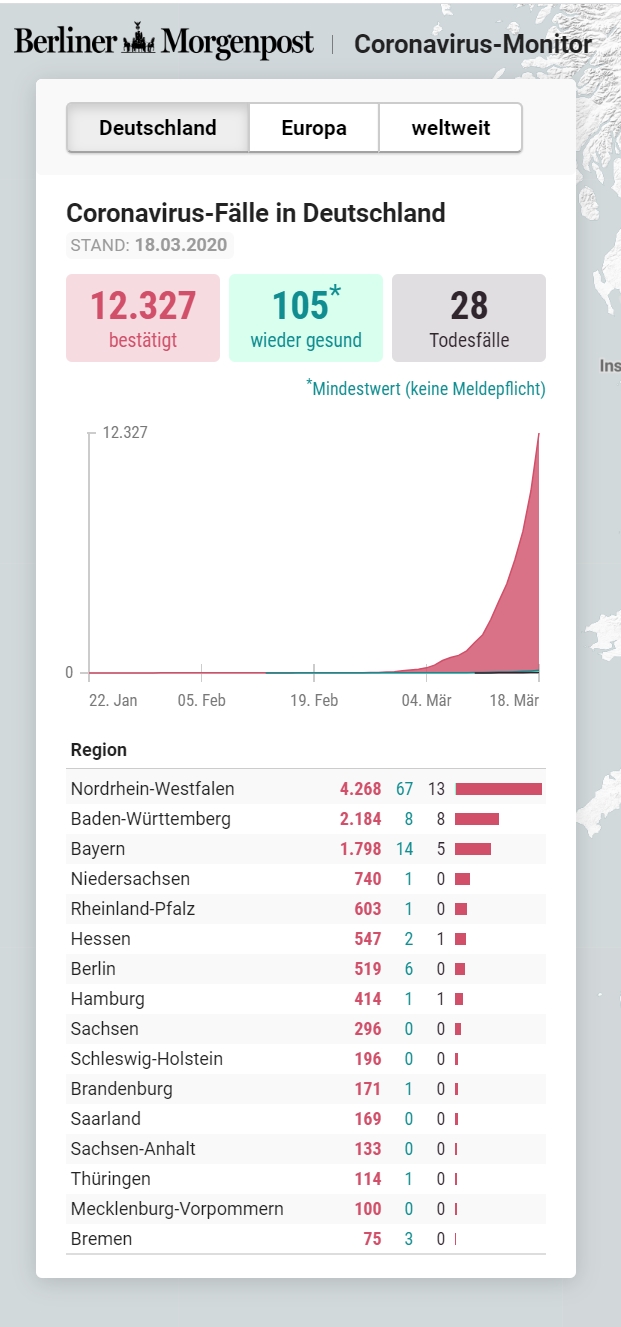Open the weltweit tab
This screenshot has height=1327, width=621.
coord(450,128)
